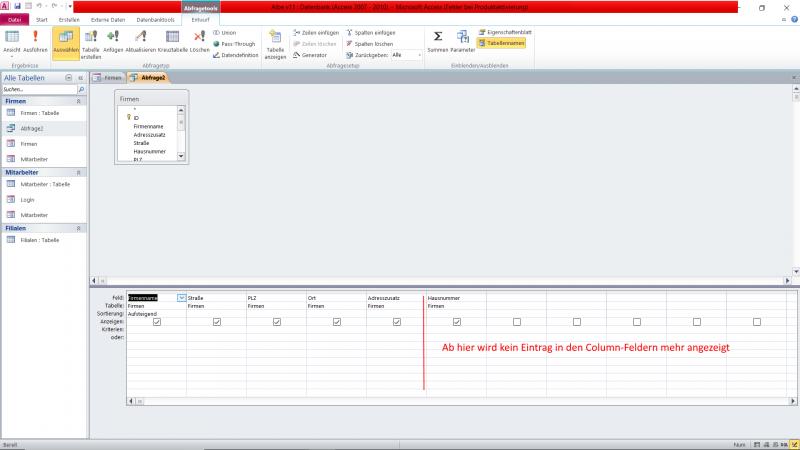Image resolution: width=800 pixels, height=450 pixels.
Task: Uncheck Anzeigen for Hausnummer column
Action: 457,322
